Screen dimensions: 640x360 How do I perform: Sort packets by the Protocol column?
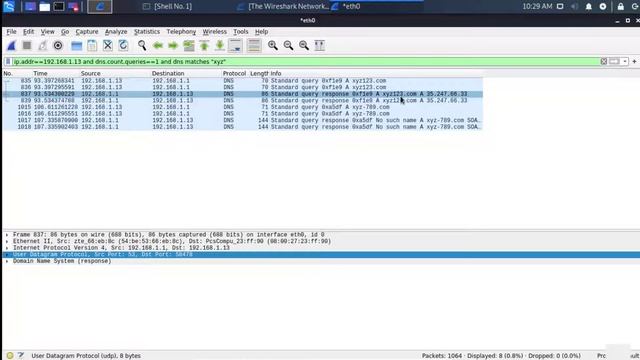pos(234,73)
